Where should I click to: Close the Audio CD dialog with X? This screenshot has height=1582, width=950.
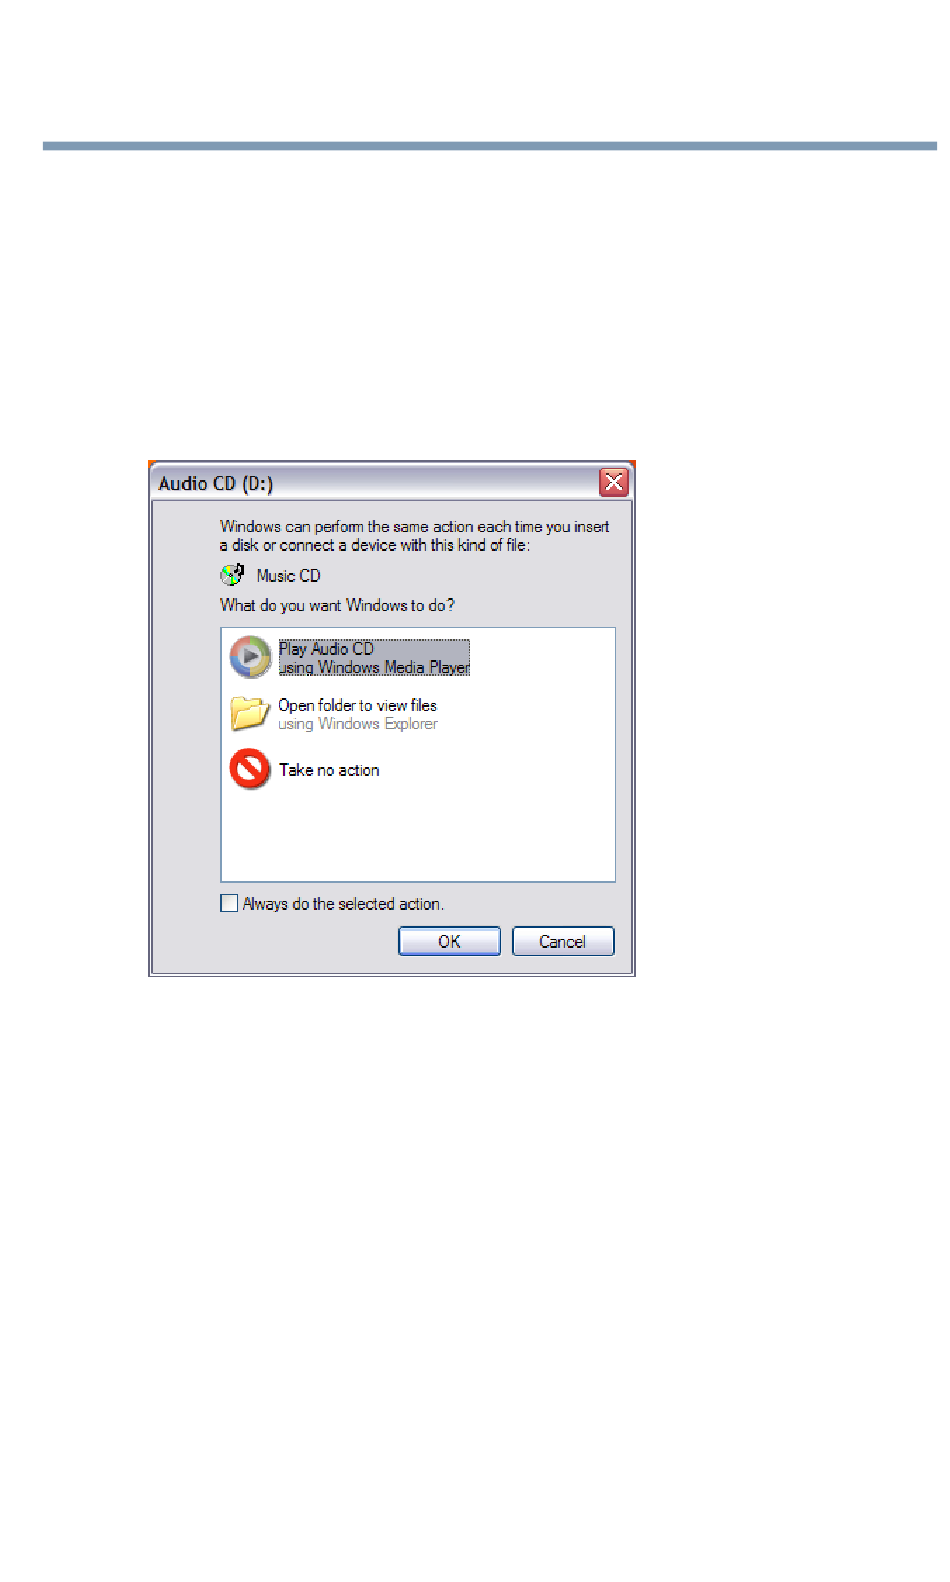(613, 483)
